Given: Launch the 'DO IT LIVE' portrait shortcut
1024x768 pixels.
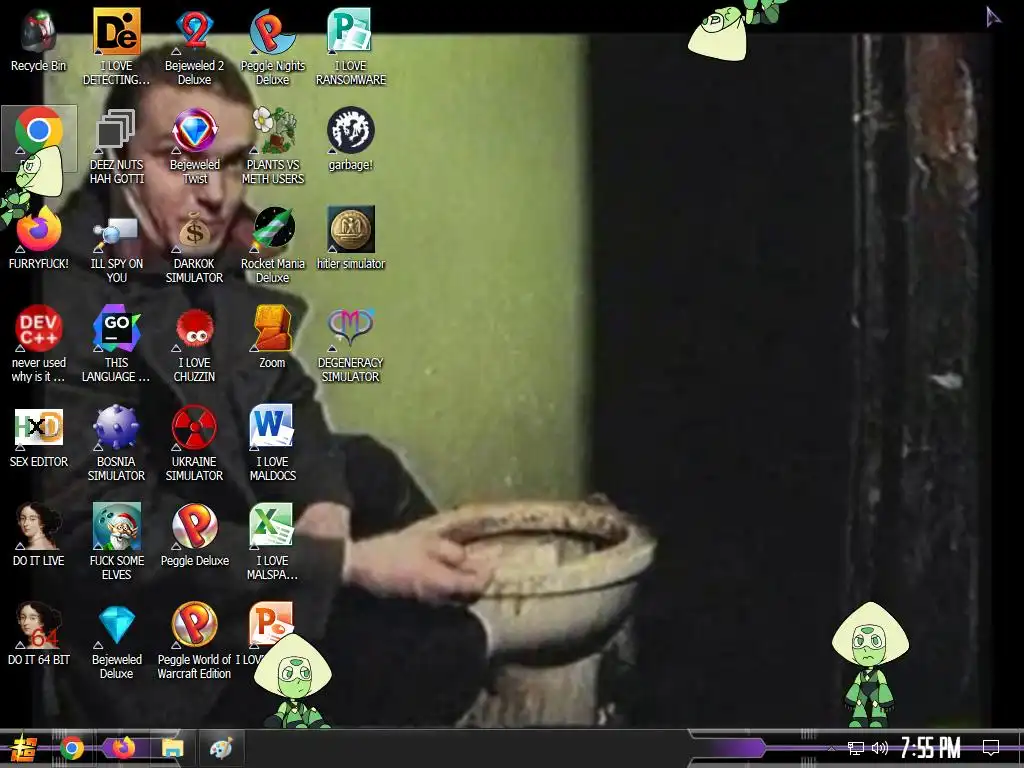Looking at the screenshot, I should point(39,536).
